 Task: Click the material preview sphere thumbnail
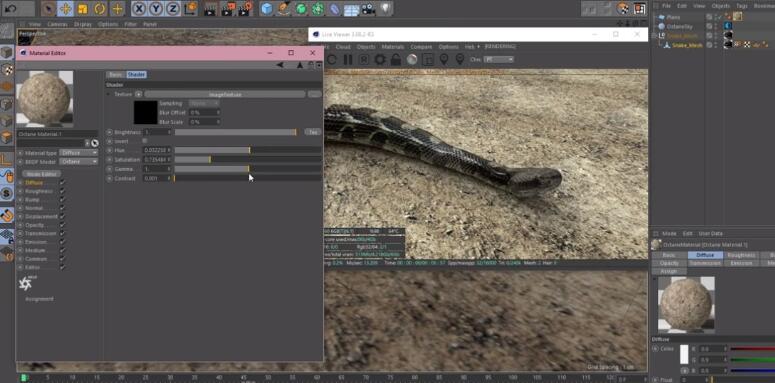point(44,99)
